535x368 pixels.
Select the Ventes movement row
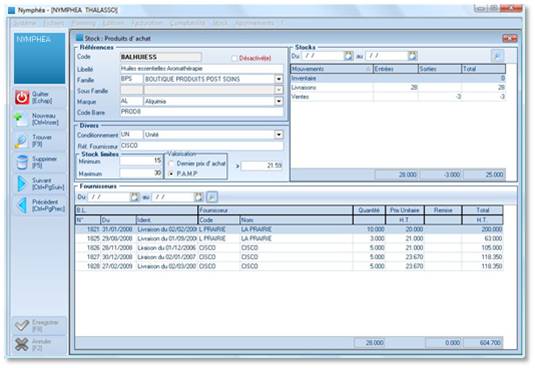(x=398, y=97)
